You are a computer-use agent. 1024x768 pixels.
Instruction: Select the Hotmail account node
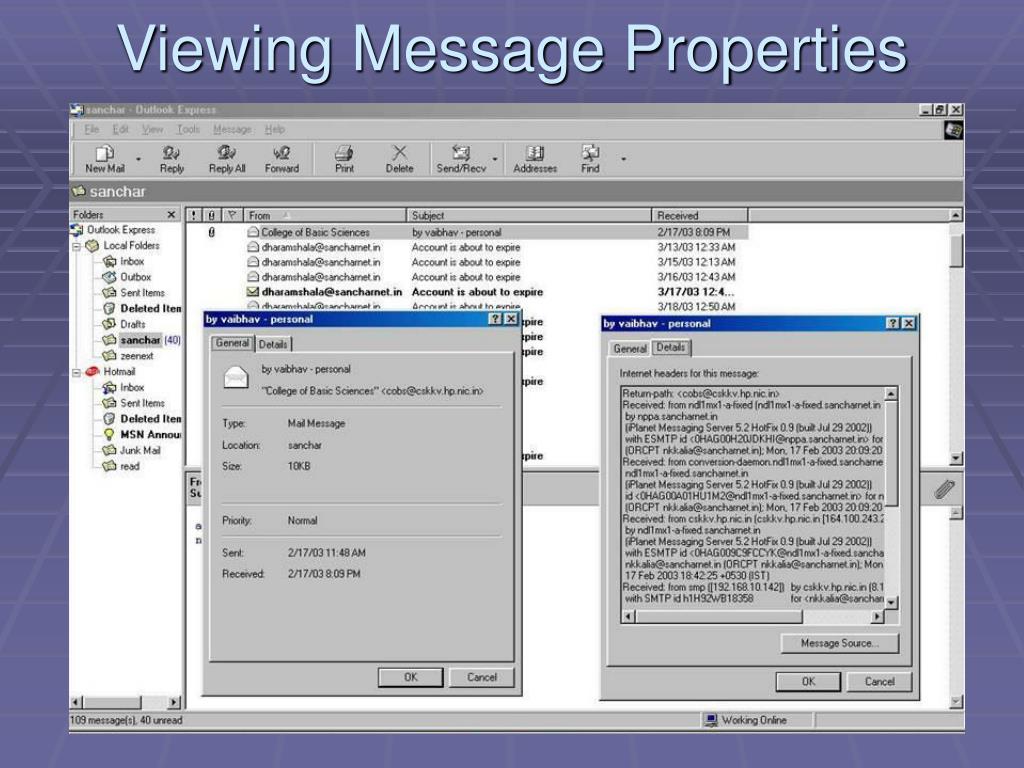coord(110,372)
